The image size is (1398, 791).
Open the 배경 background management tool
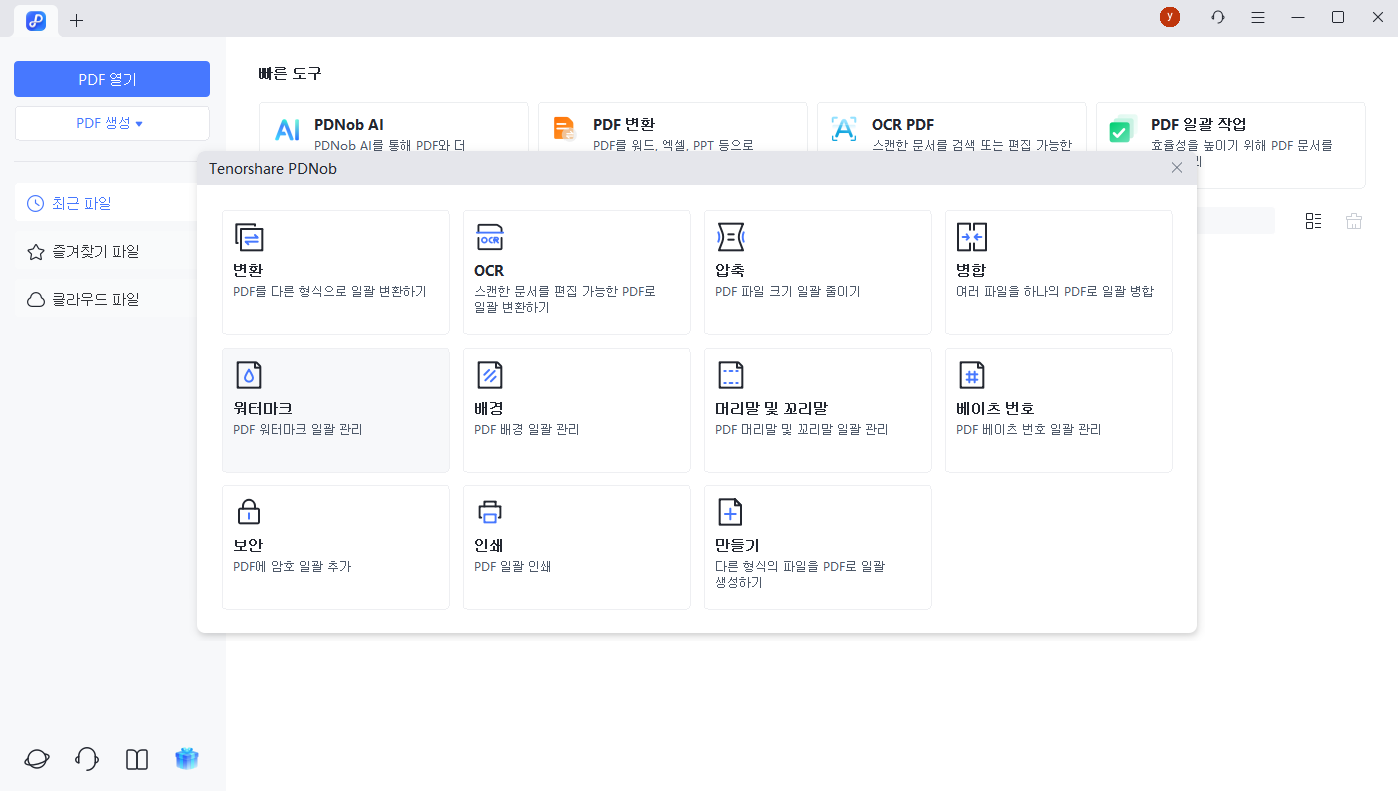(576, 410)
